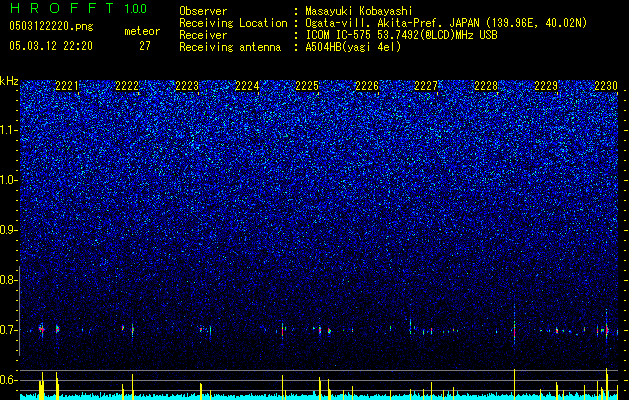Click the 2228 time marker
Screen dimensions: 629x400
(486, 86)
